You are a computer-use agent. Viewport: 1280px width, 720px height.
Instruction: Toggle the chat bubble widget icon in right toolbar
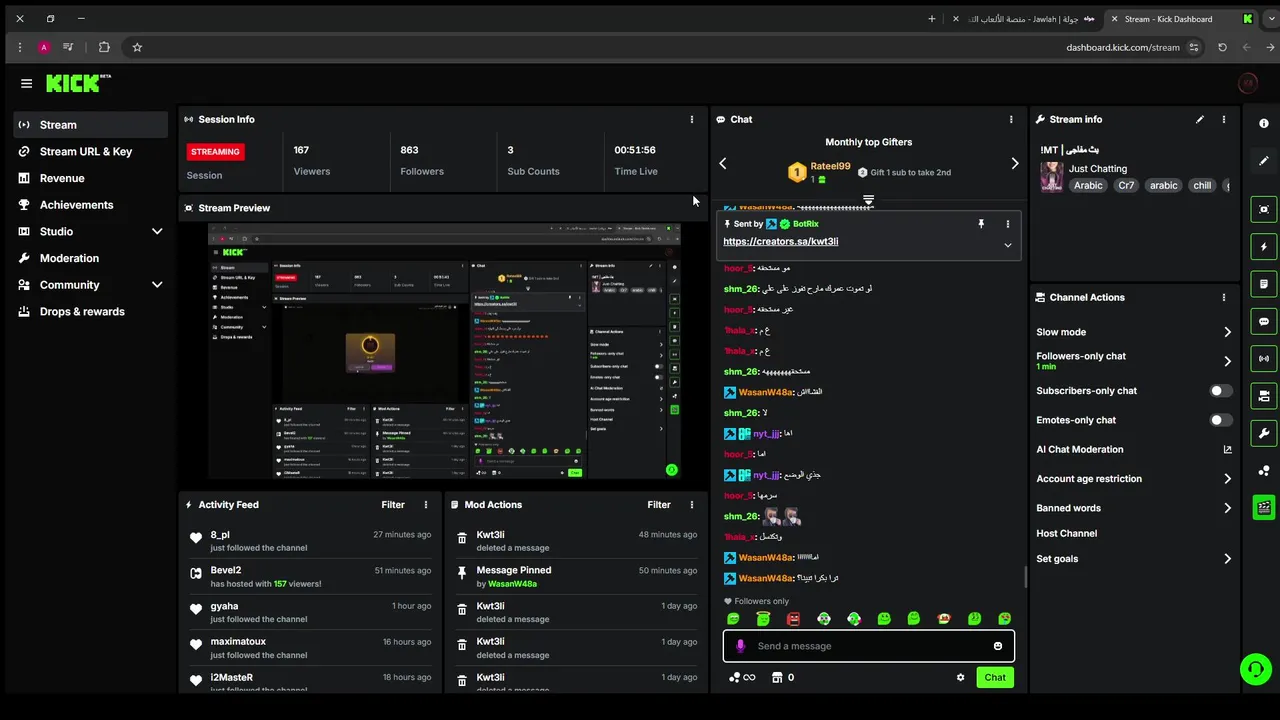(1264, 322)
